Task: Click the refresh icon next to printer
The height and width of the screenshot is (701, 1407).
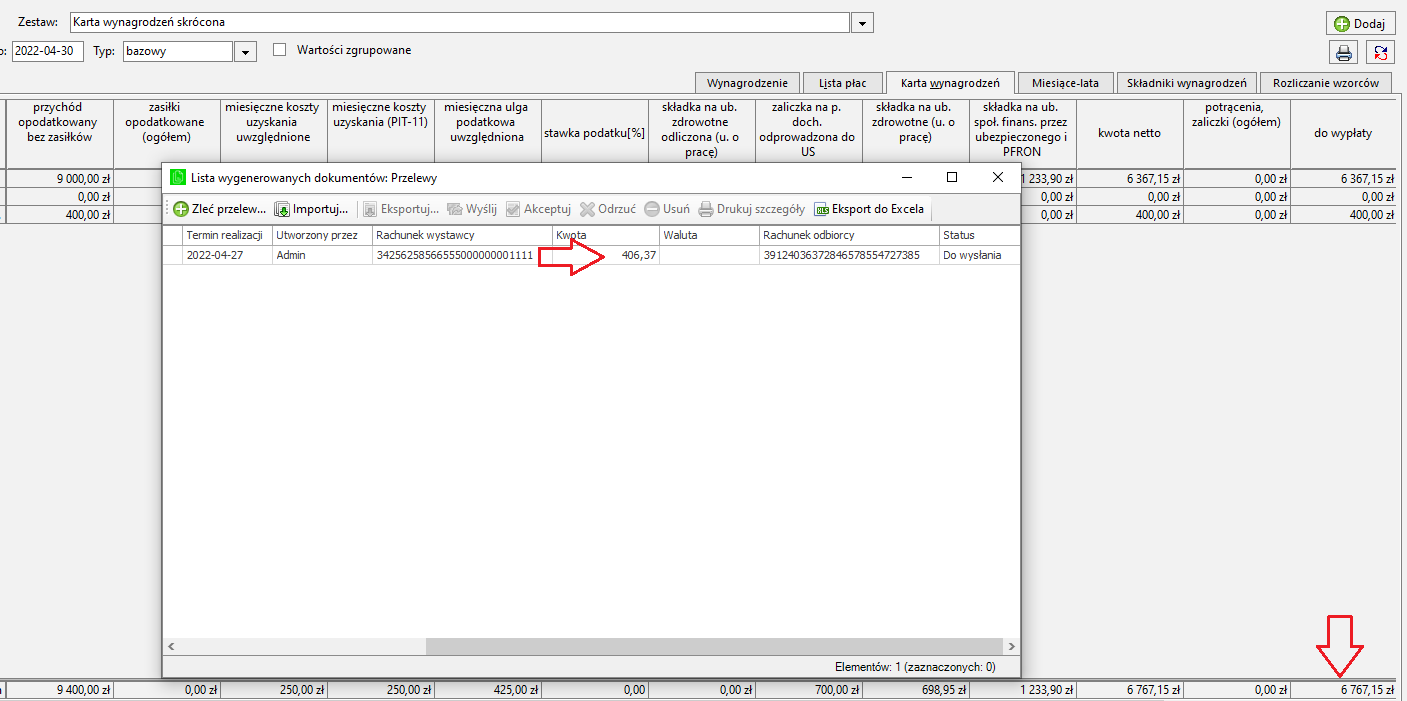Action: [x=1380, y=53]
